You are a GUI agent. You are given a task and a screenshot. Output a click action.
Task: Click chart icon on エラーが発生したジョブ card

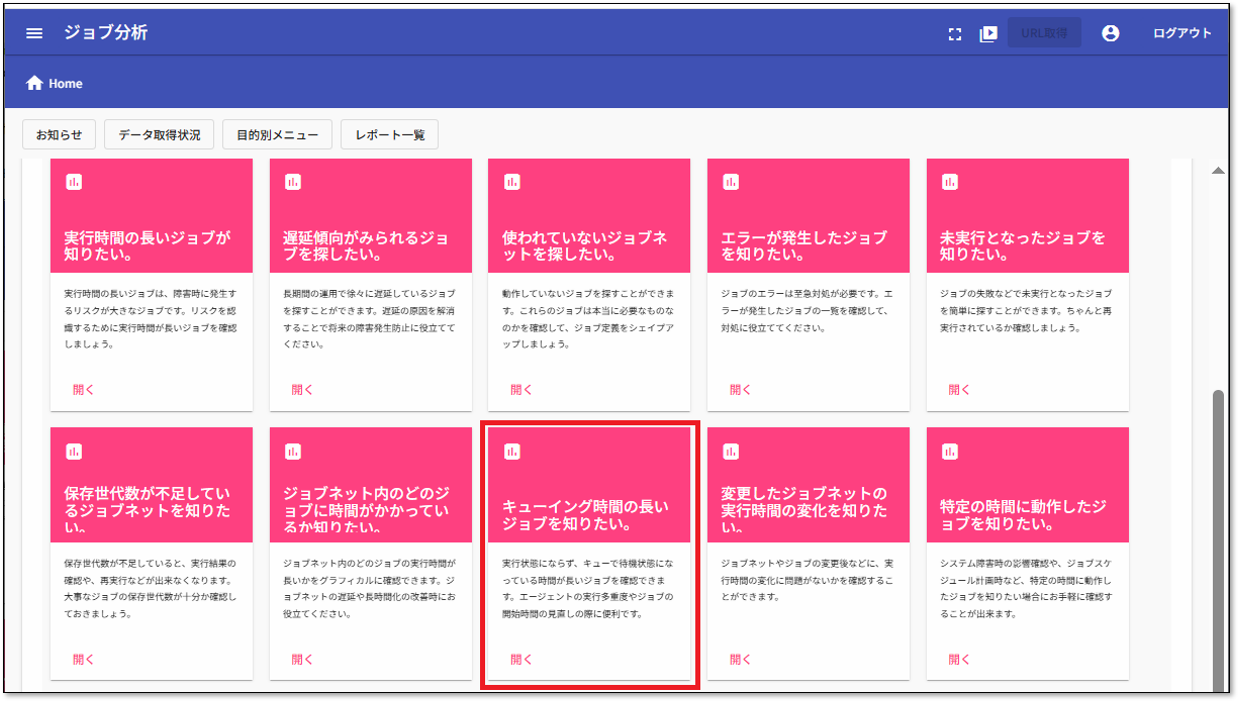point(731,182)
